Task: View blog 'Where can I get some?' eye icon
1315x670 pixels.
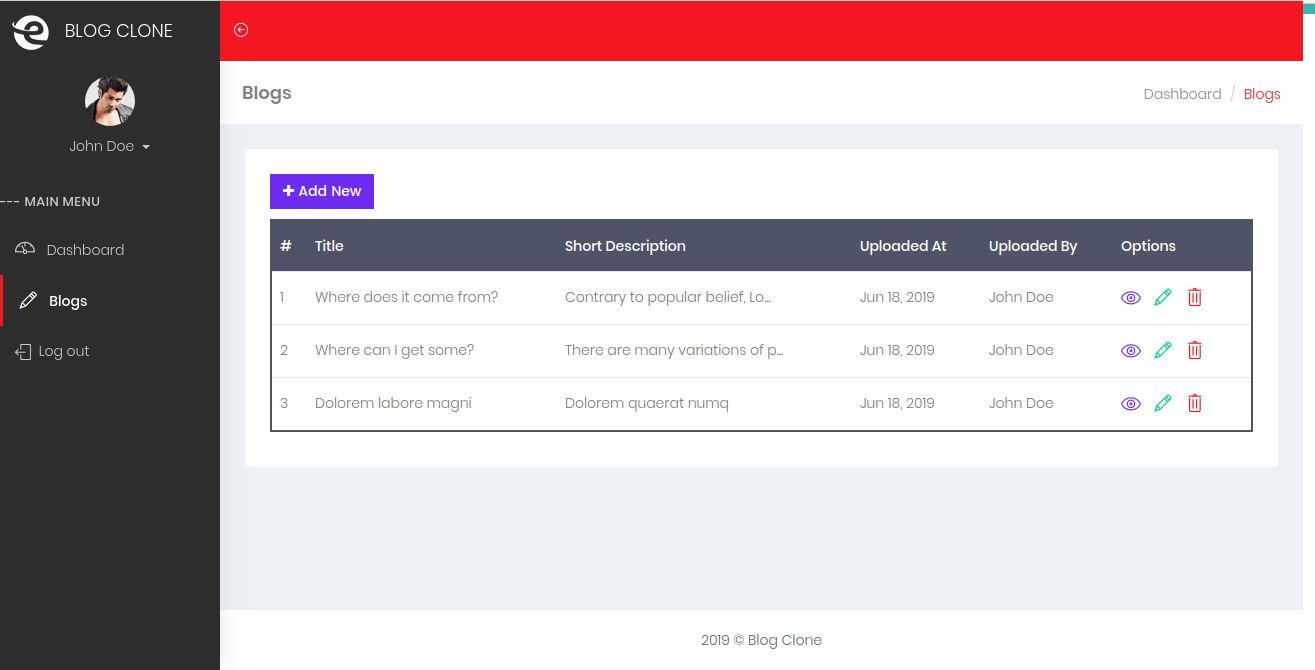Action: point(1131,351)
